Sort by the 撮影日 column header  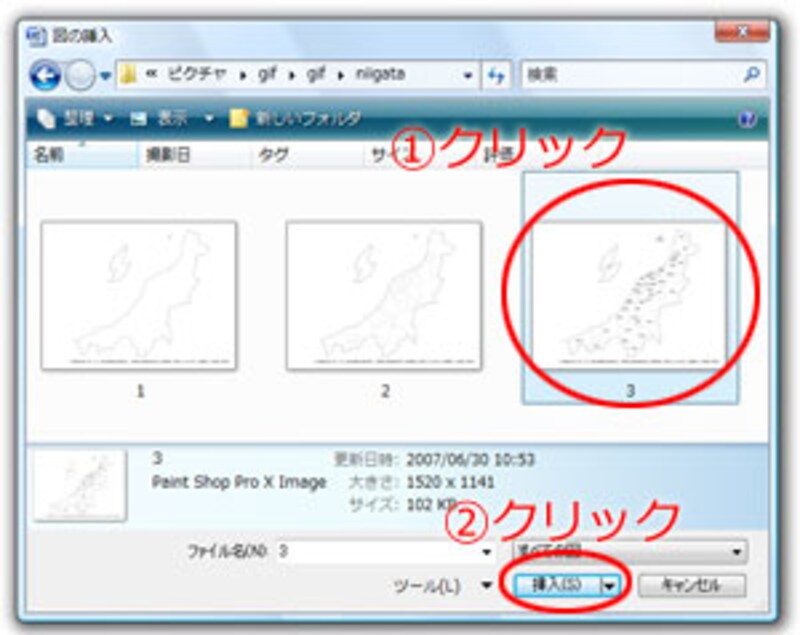coord(195,155)
